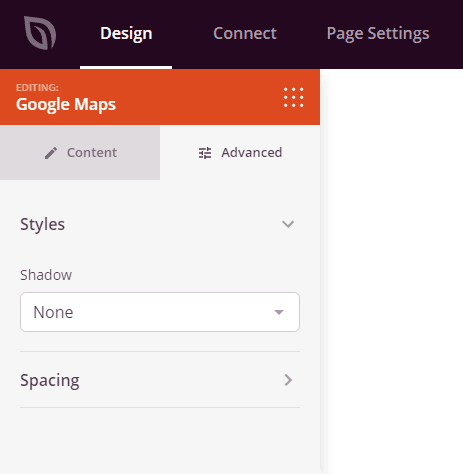Switch to the Design tab

pyautogui.click(x=126, y=34)
